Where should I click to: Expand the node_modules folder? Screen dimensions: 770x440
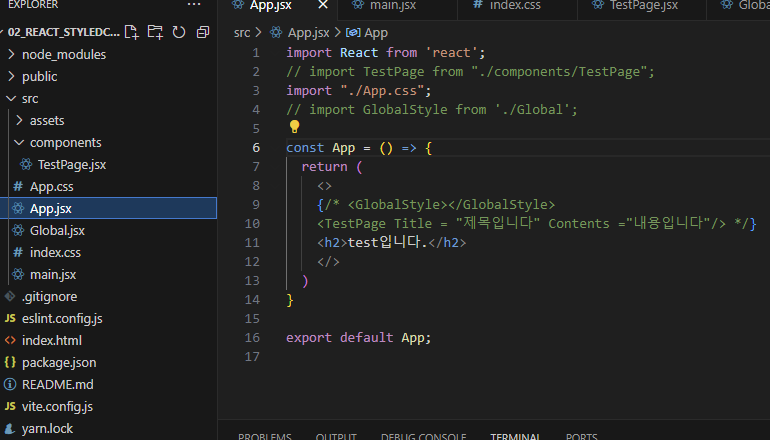coord(11,55)
